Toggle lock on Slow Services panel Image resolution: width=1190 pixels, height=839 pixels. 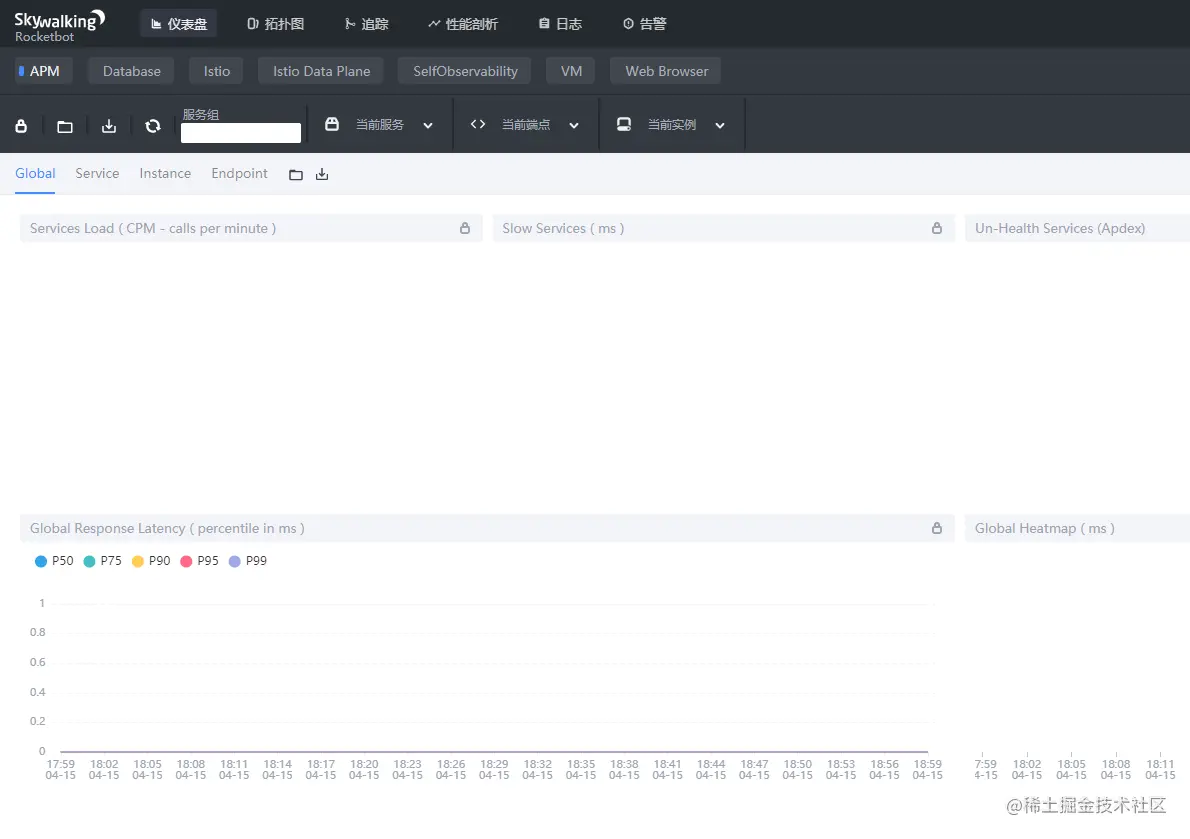tap(937, 228)
